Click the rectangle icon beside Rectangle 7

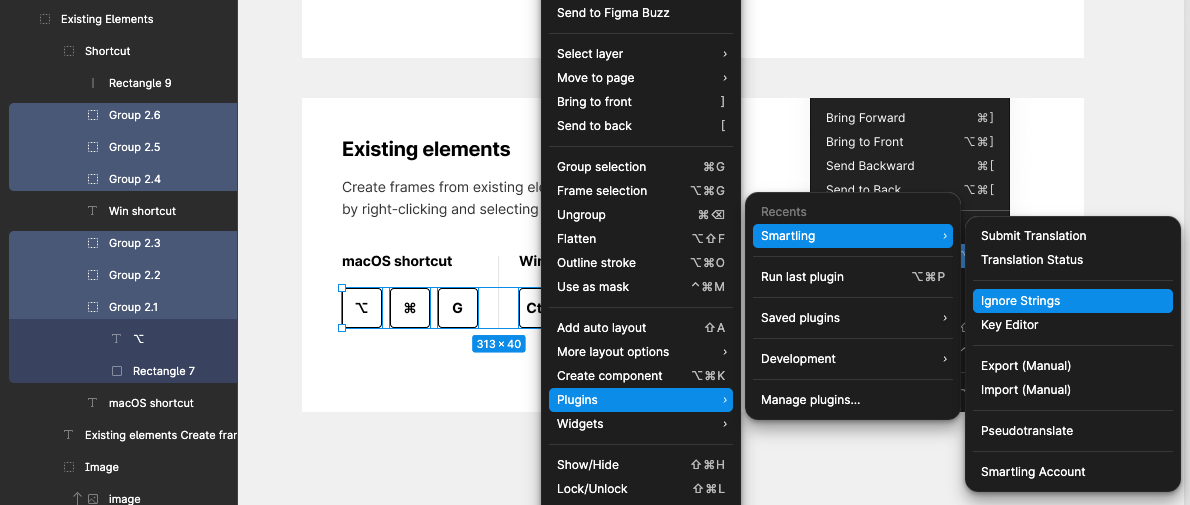coord(117,371)
